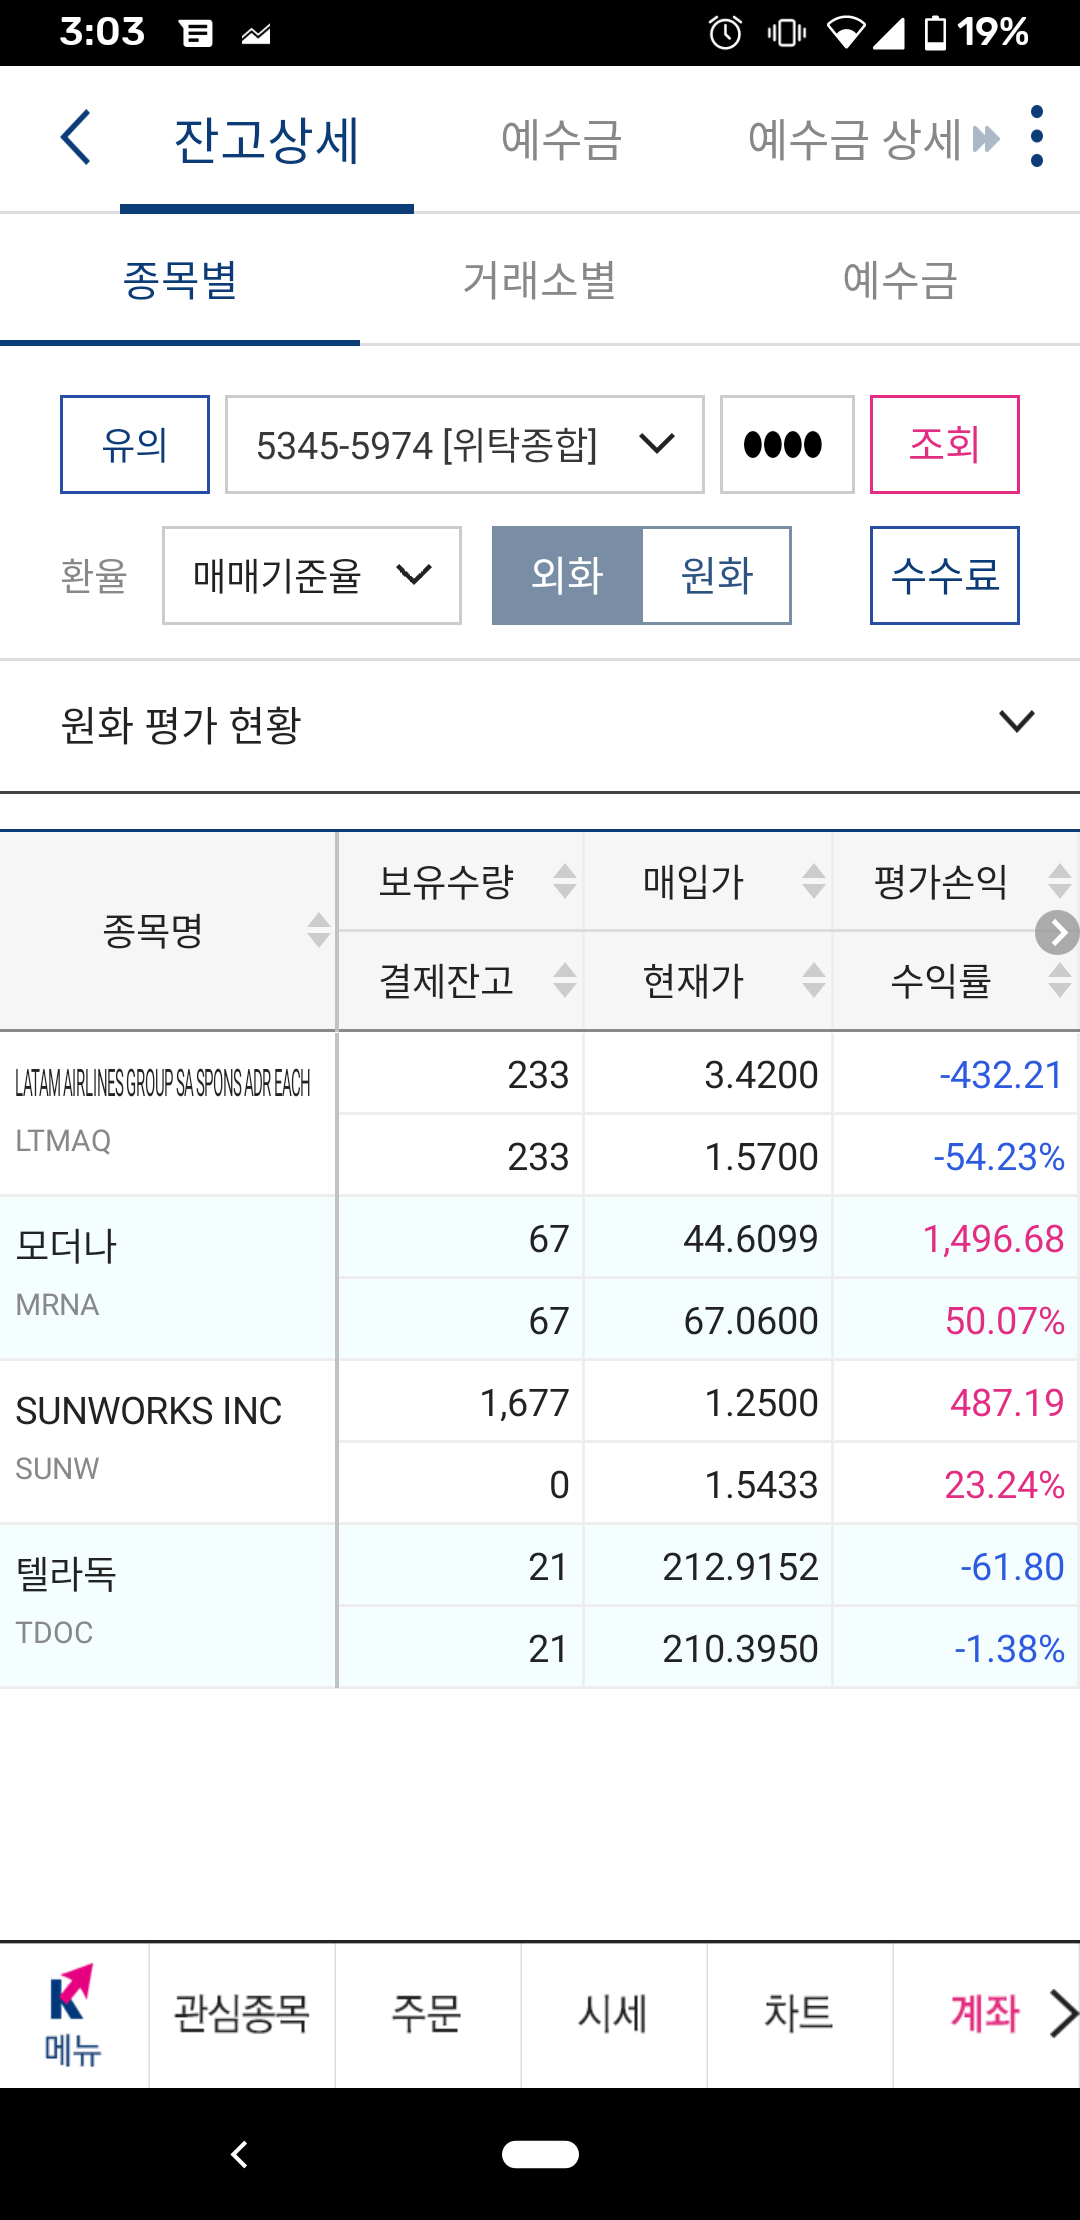
Task: Tap the Wi-Fi icon in the status bar
Action: click(x=846, y=33)
